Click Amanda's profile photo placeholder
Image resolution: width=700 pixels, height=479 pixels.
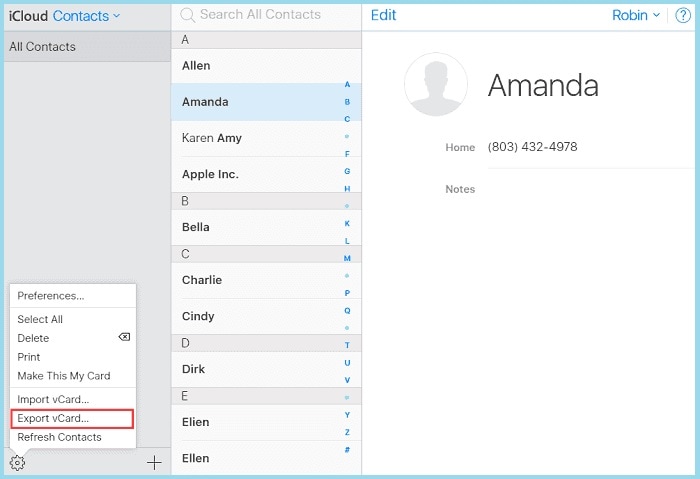[x=436, y=84]
